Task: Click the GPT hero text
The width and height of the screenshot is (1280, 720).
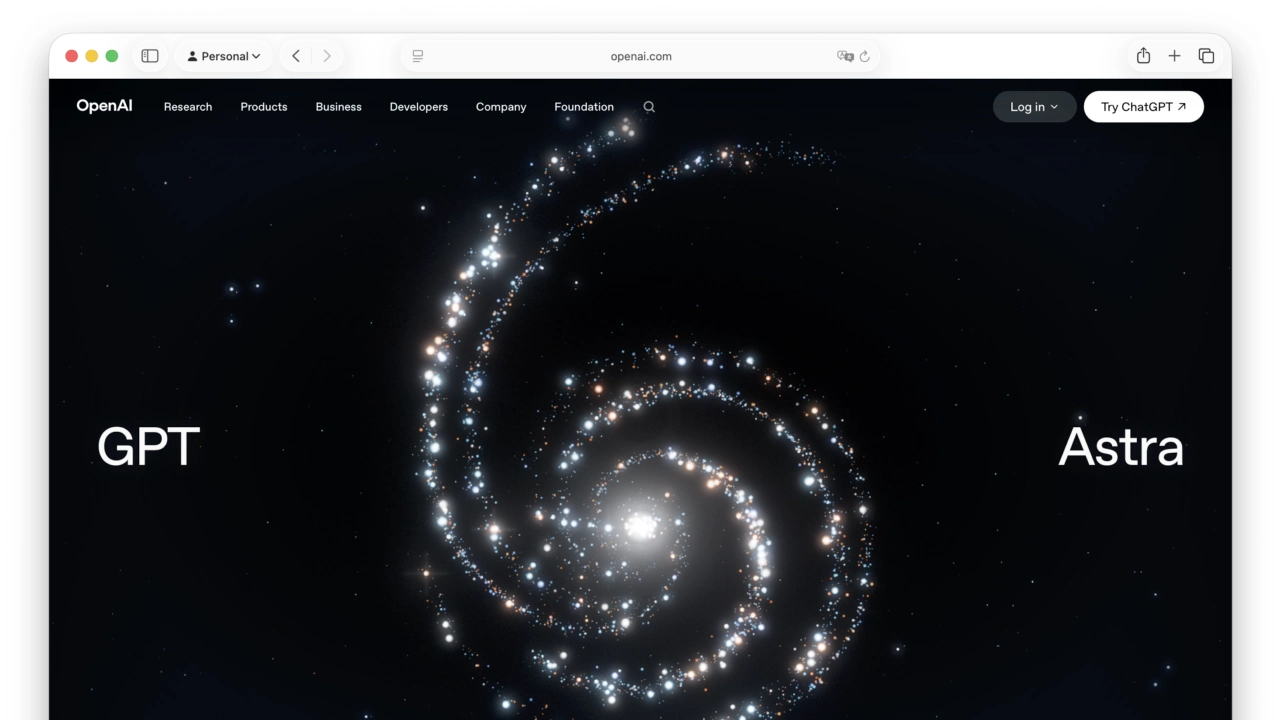Action: coord(149,446)
